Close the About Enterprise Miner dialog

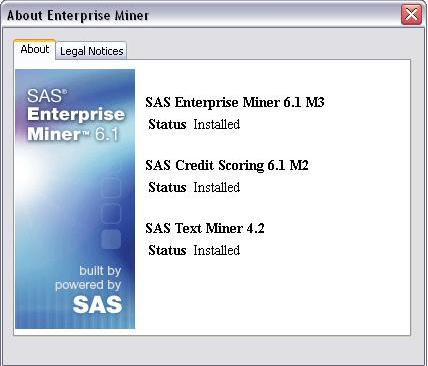[411, 15]
